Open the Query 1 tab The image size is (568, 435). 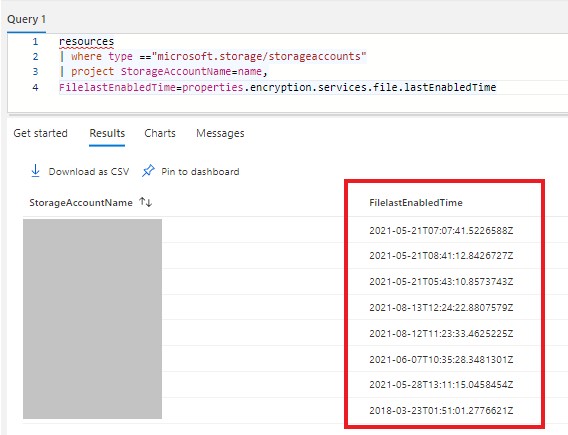pyautogui.click(x=26, y=19)
